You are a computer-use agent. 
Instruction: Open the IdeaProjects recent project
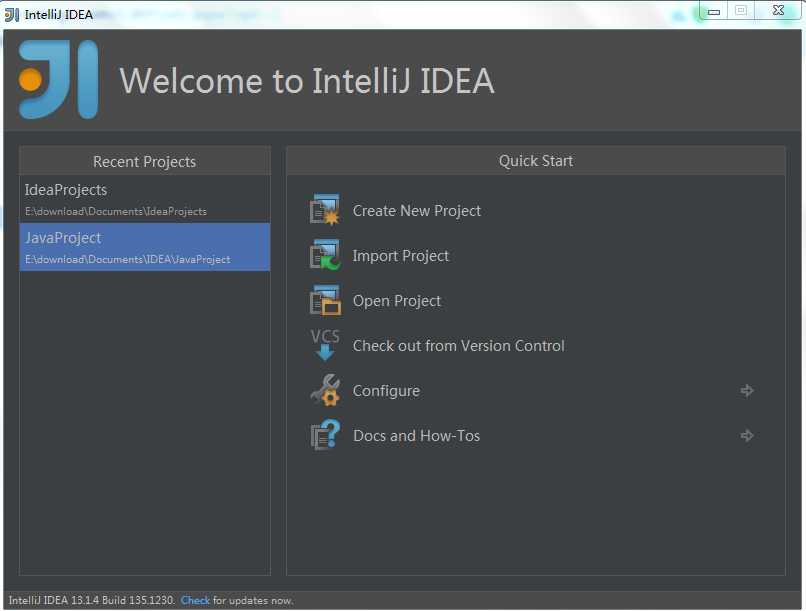click(145, 199)
